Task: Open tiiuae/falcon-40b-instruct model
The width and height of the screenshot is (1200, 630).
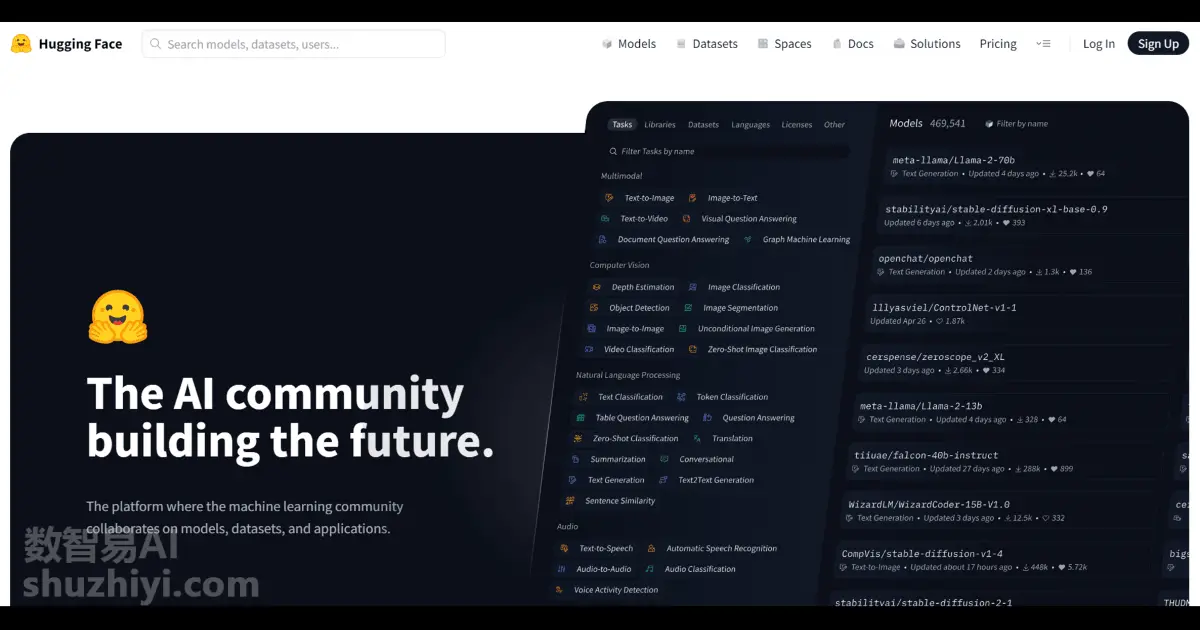Action: click(x=926, y=455)
